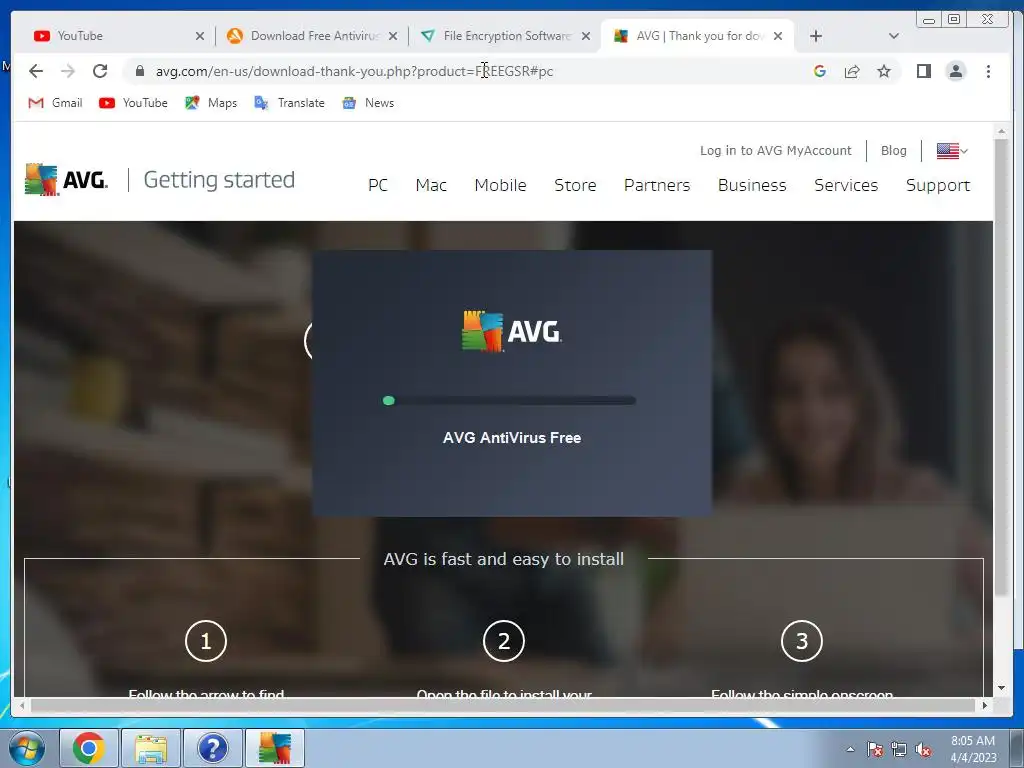Screen dimensions: 1024x768
Task: Open the YouTube bookmark
Action: click(x=133, y=103)
